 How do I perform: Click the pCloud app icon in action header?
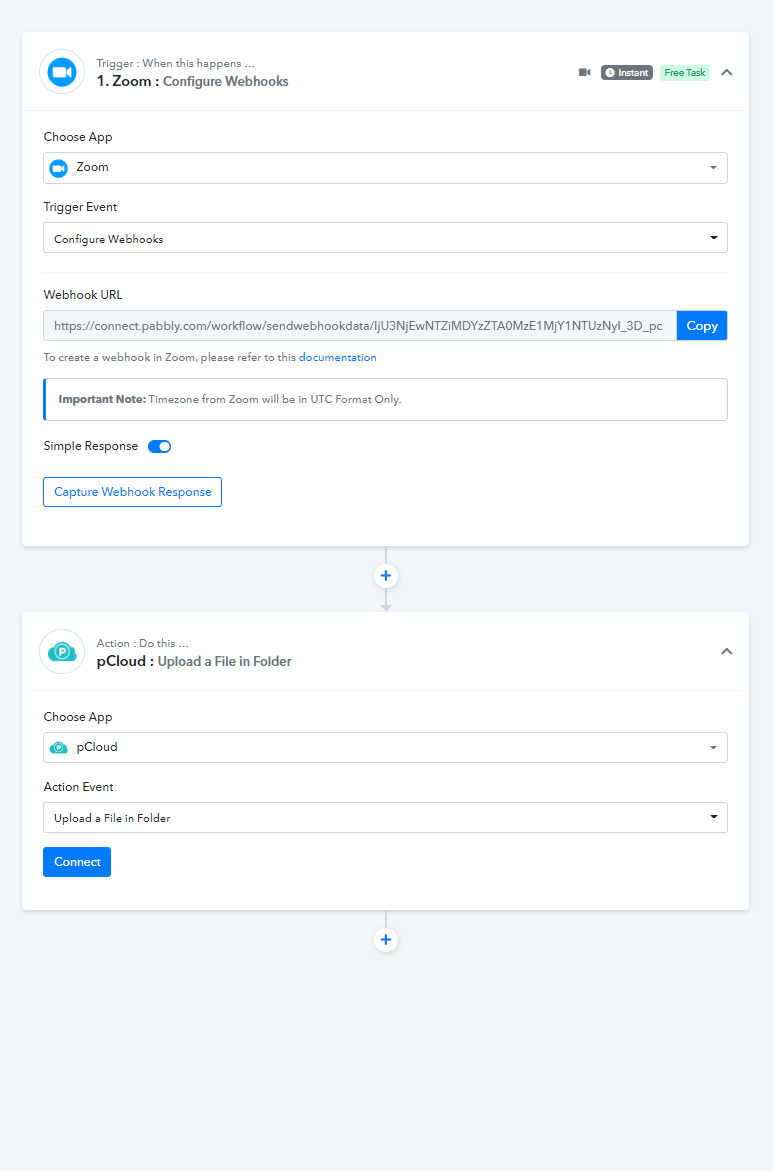coord(62,652)
